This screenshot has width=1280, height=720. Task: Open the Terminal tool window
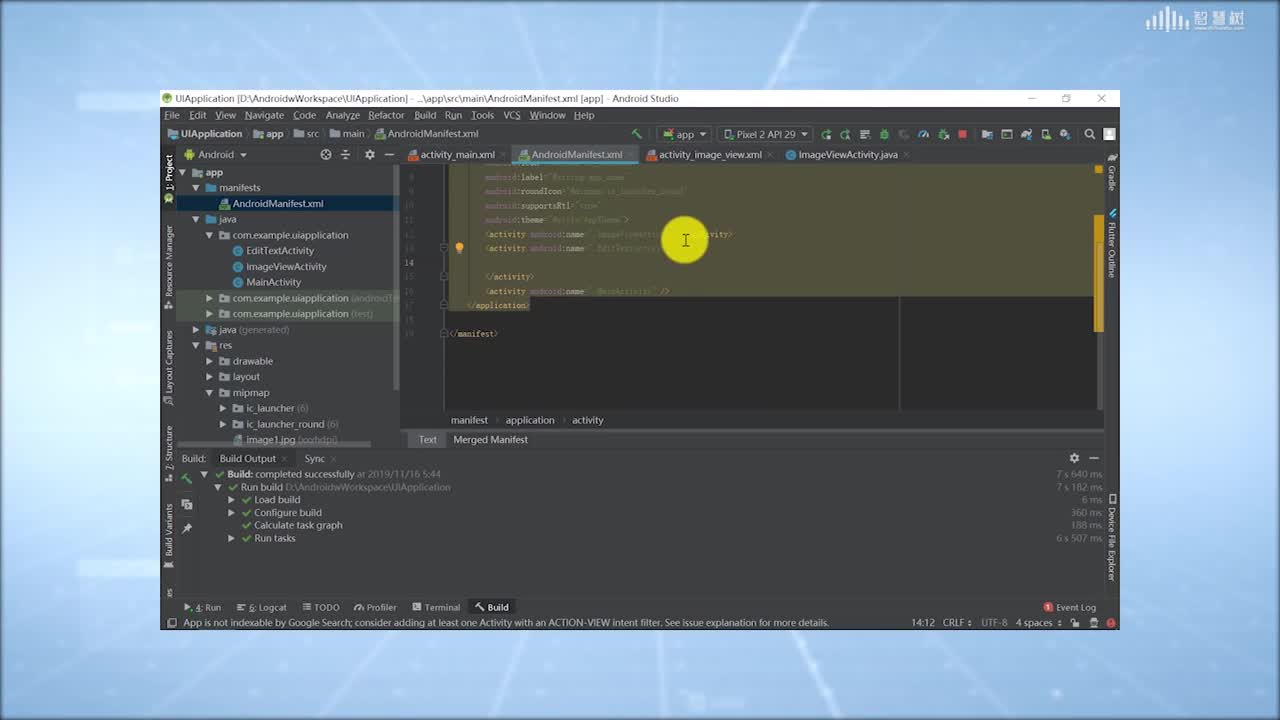435,607
